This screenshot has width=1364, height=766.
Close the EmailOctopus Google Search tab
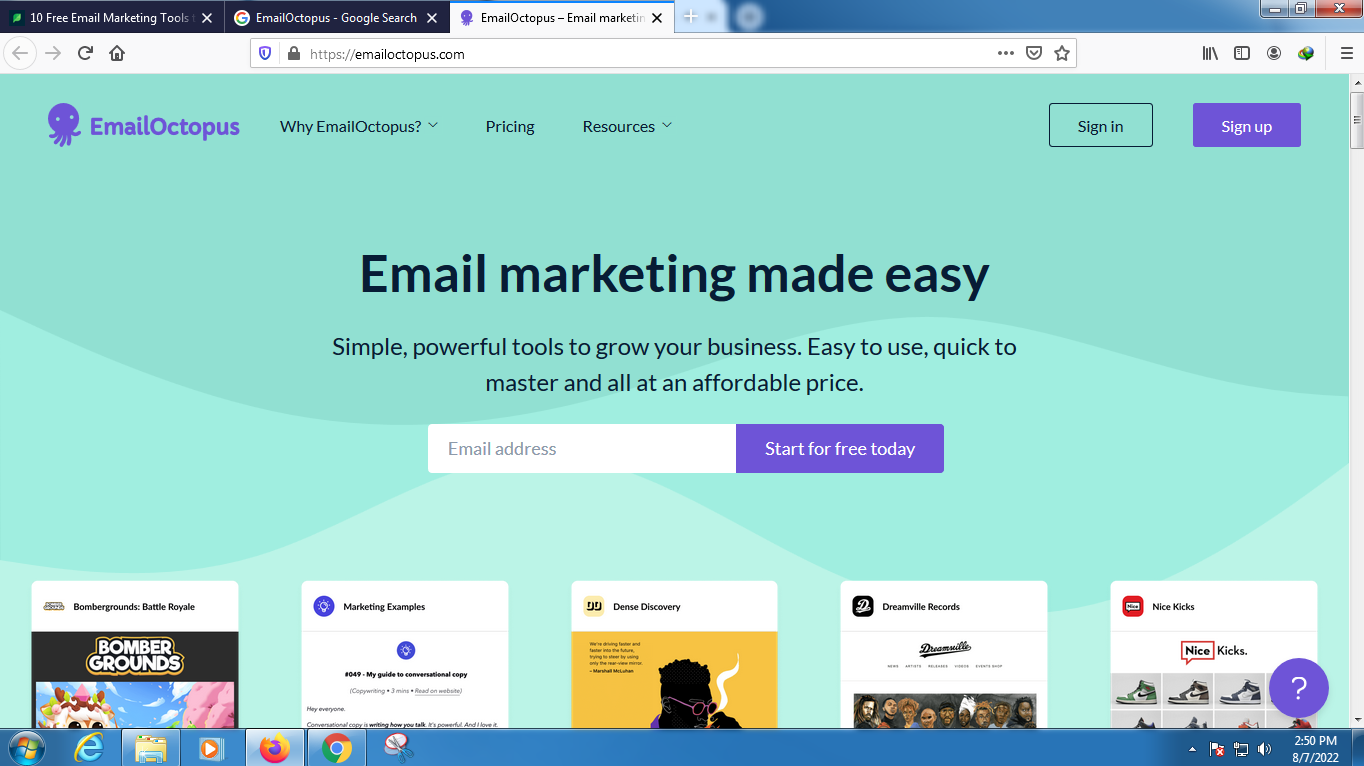pos(432,18)
